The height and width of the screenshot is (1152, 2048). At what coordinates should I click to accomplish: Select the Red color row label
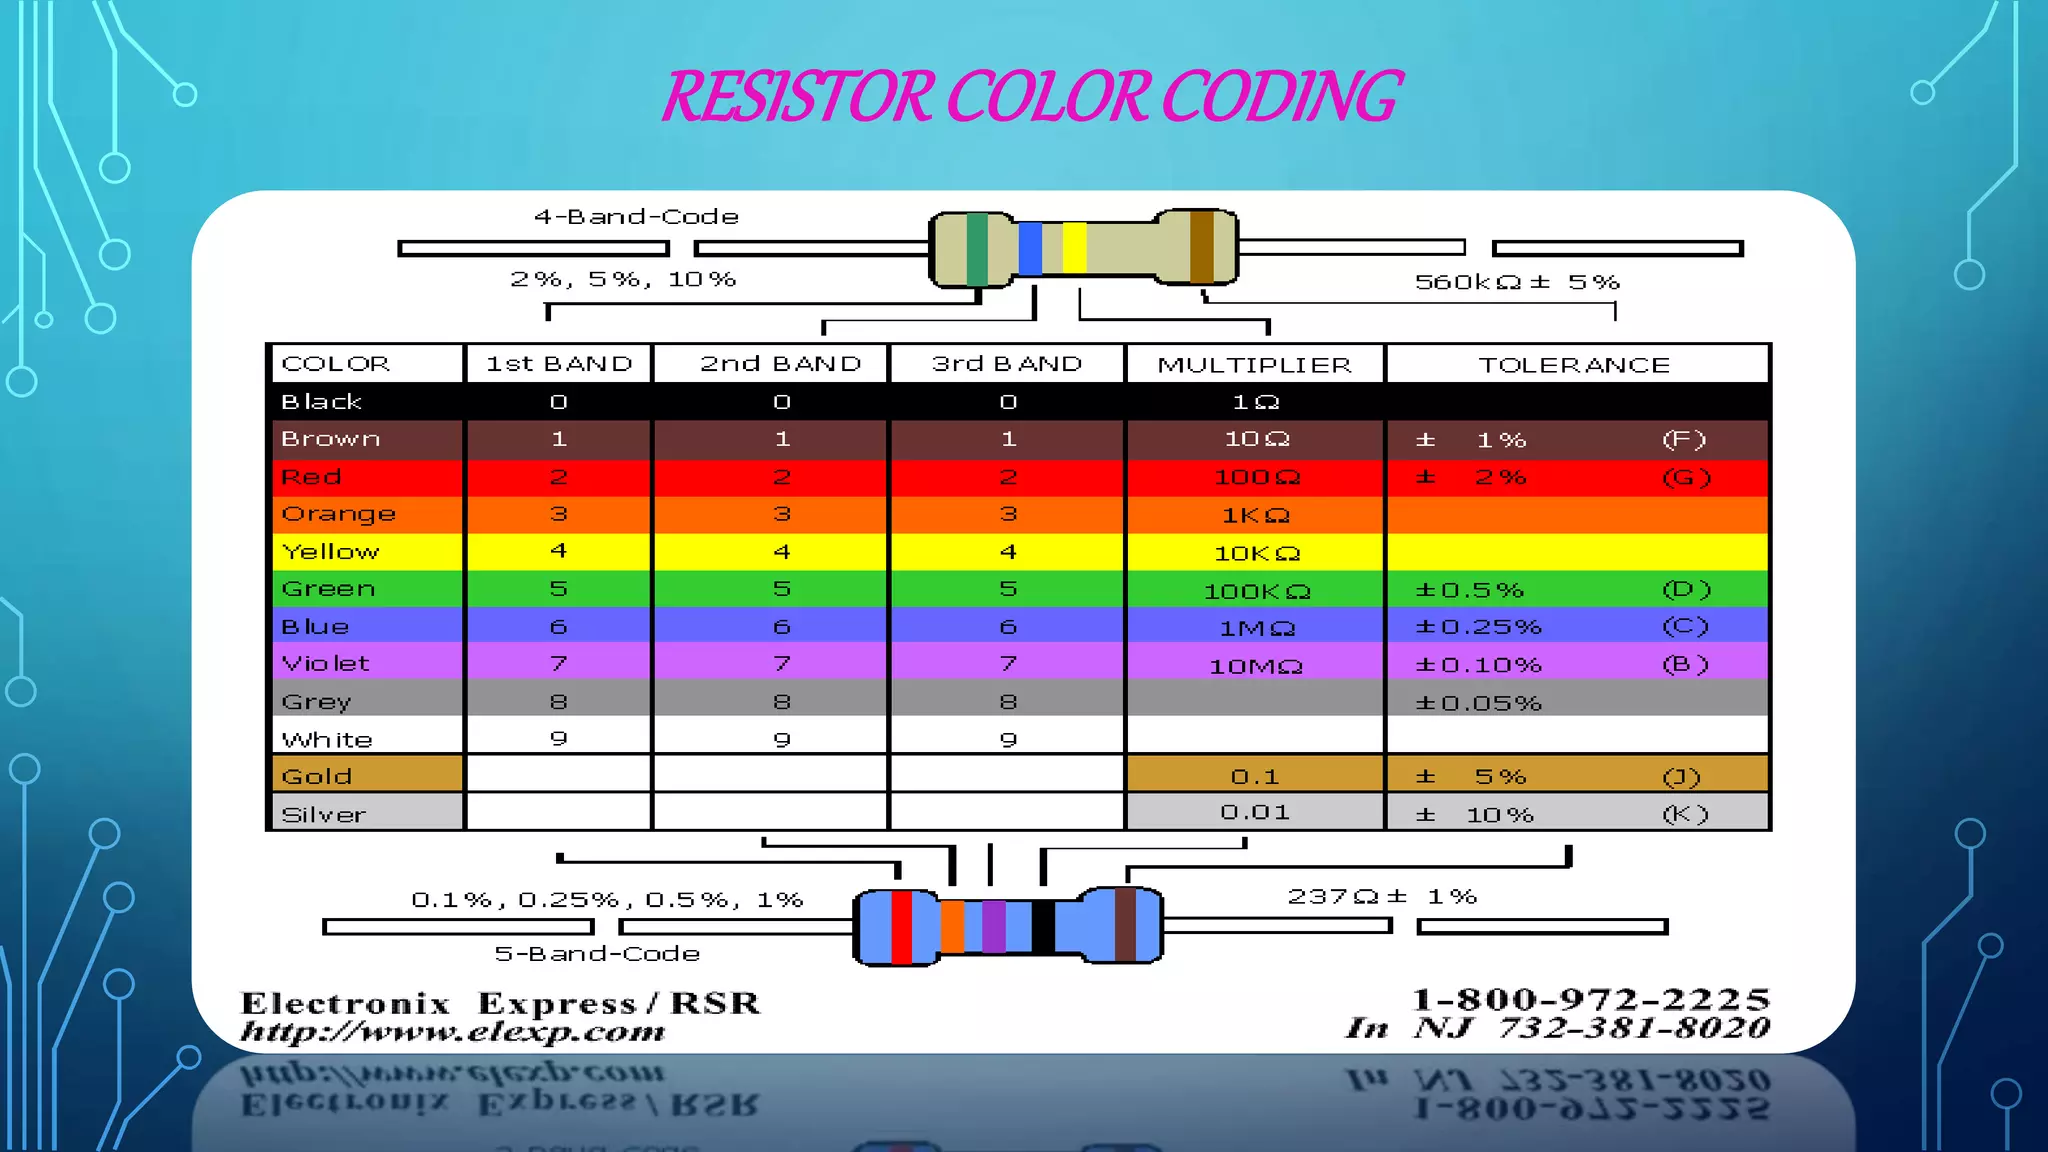tap(311, 477)
